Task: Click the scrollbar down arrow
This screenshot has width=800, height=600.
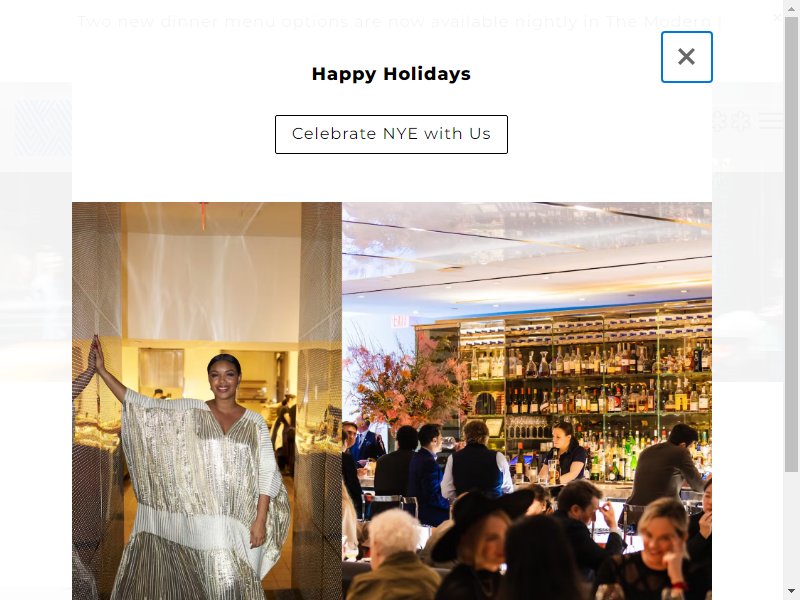Action: pyautogui.click(x=791, y=591)
